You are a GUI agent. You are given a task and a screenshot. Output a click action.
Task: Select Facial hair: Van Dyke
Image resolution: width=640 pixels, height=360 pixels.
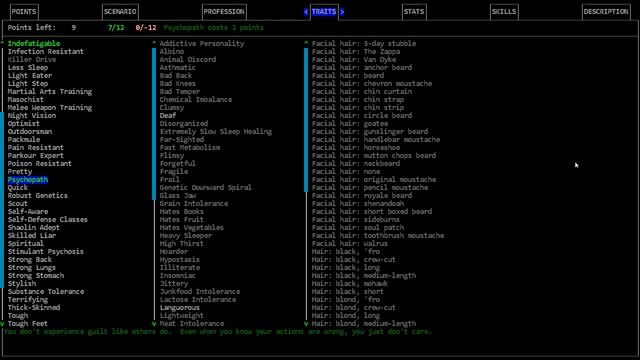[354, 60]
